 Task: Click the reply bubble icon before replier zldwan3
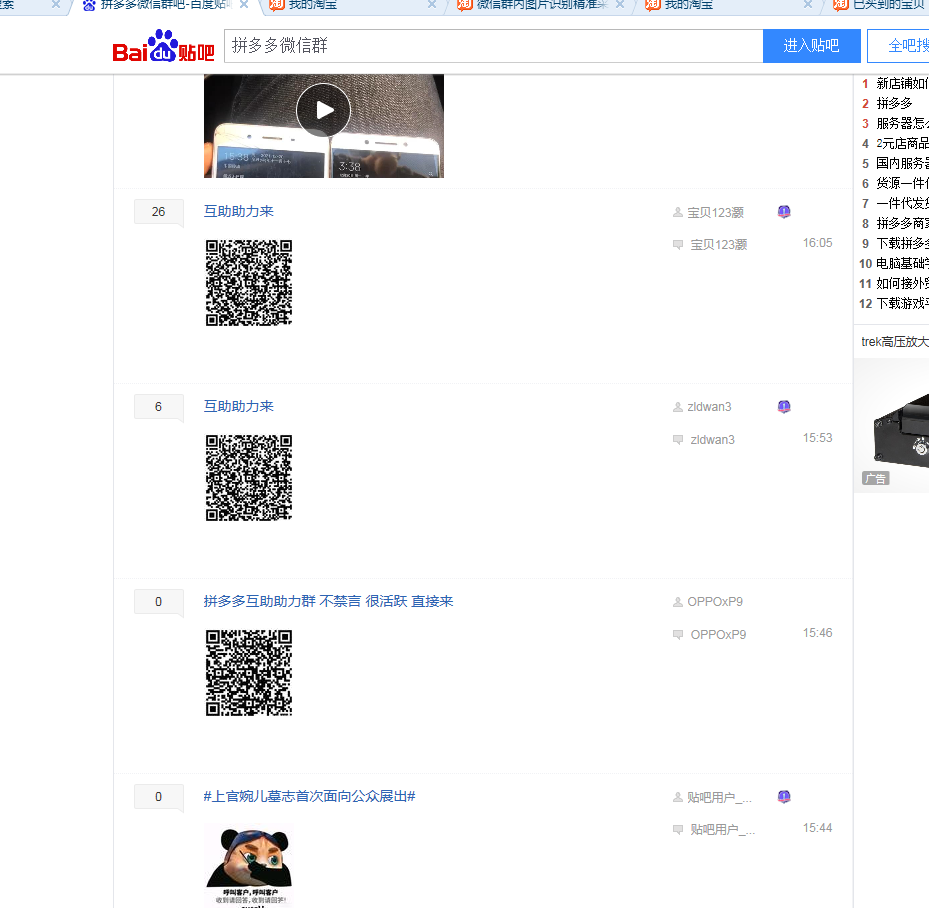678,439
